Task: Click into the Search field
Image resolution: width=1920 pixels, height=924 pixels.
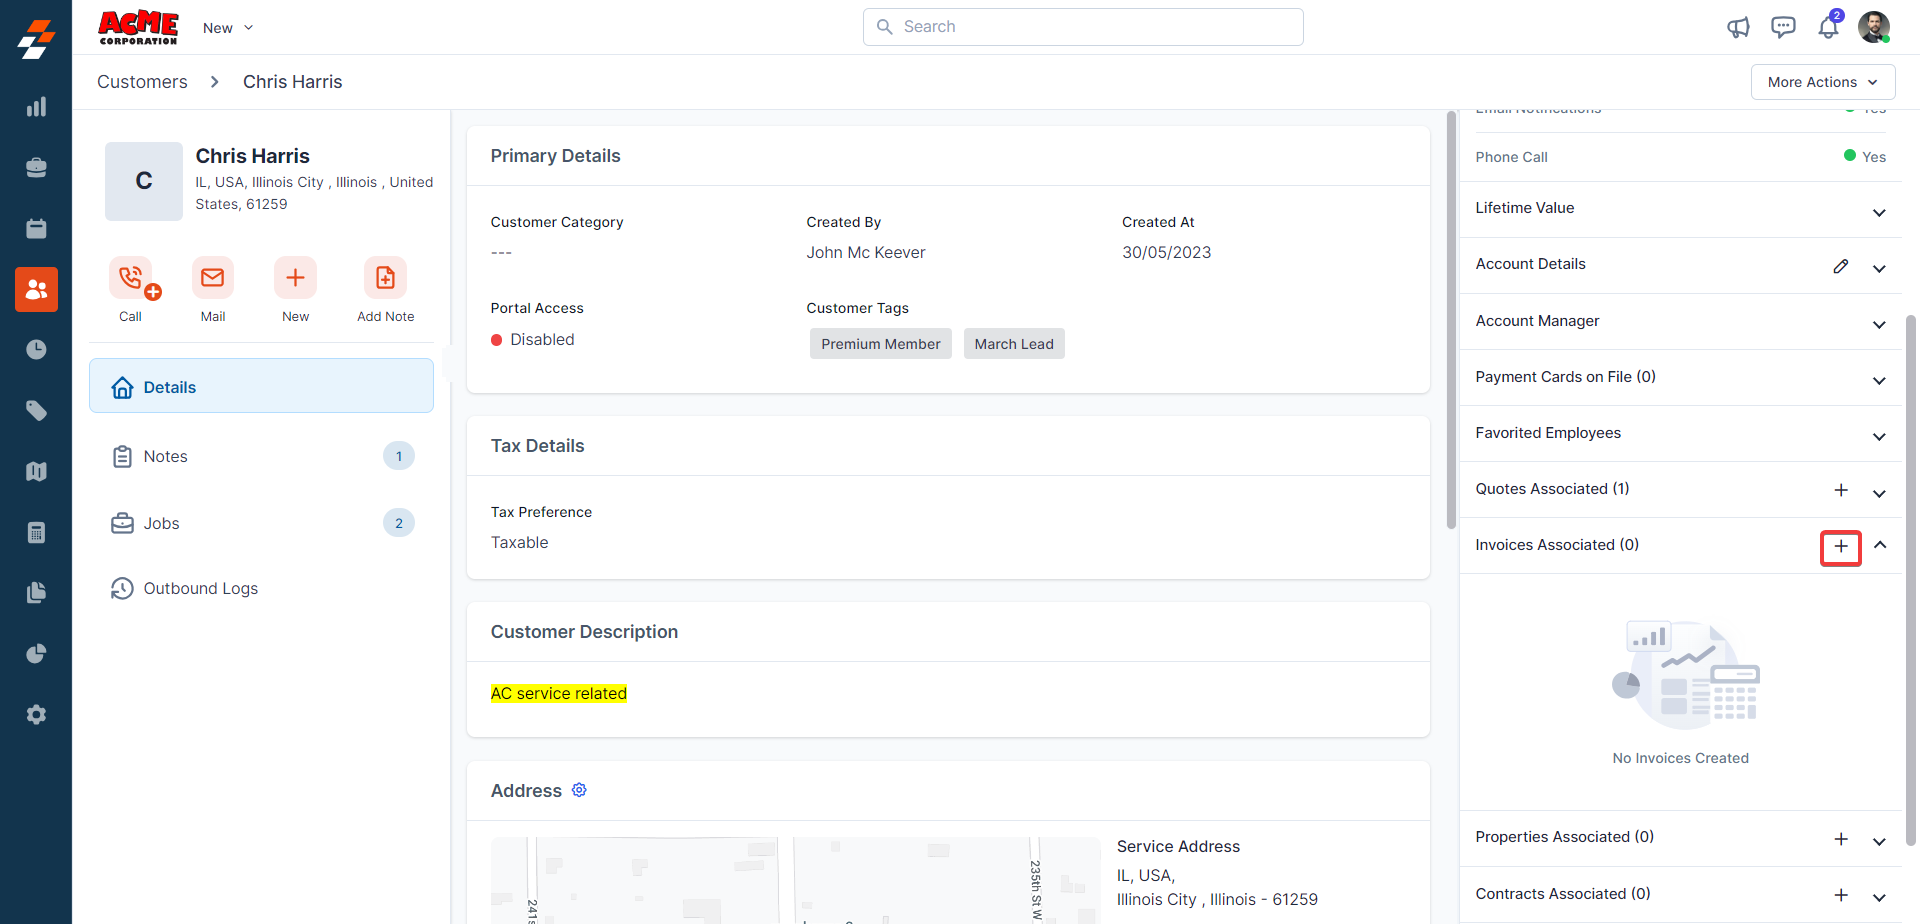Action: point(1083,27)
